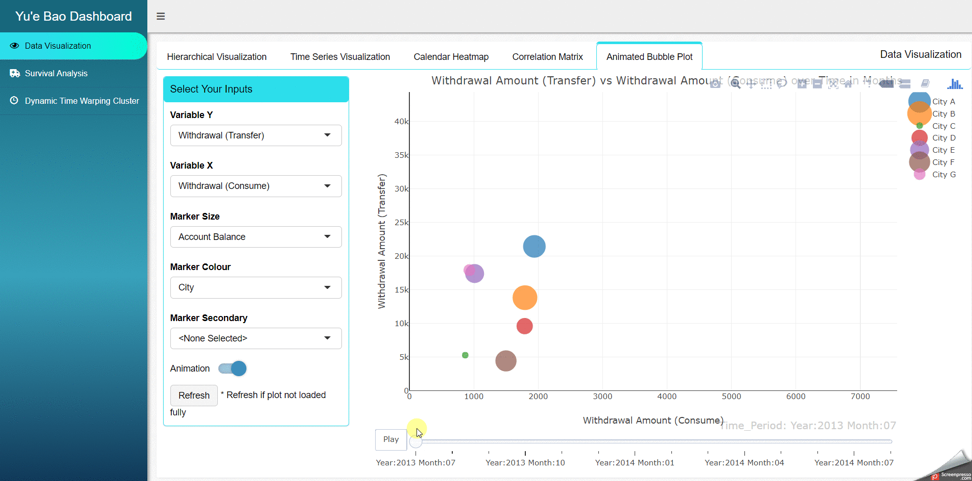Switch to Hierarchical Visualization tab

(x=217, y=56)
